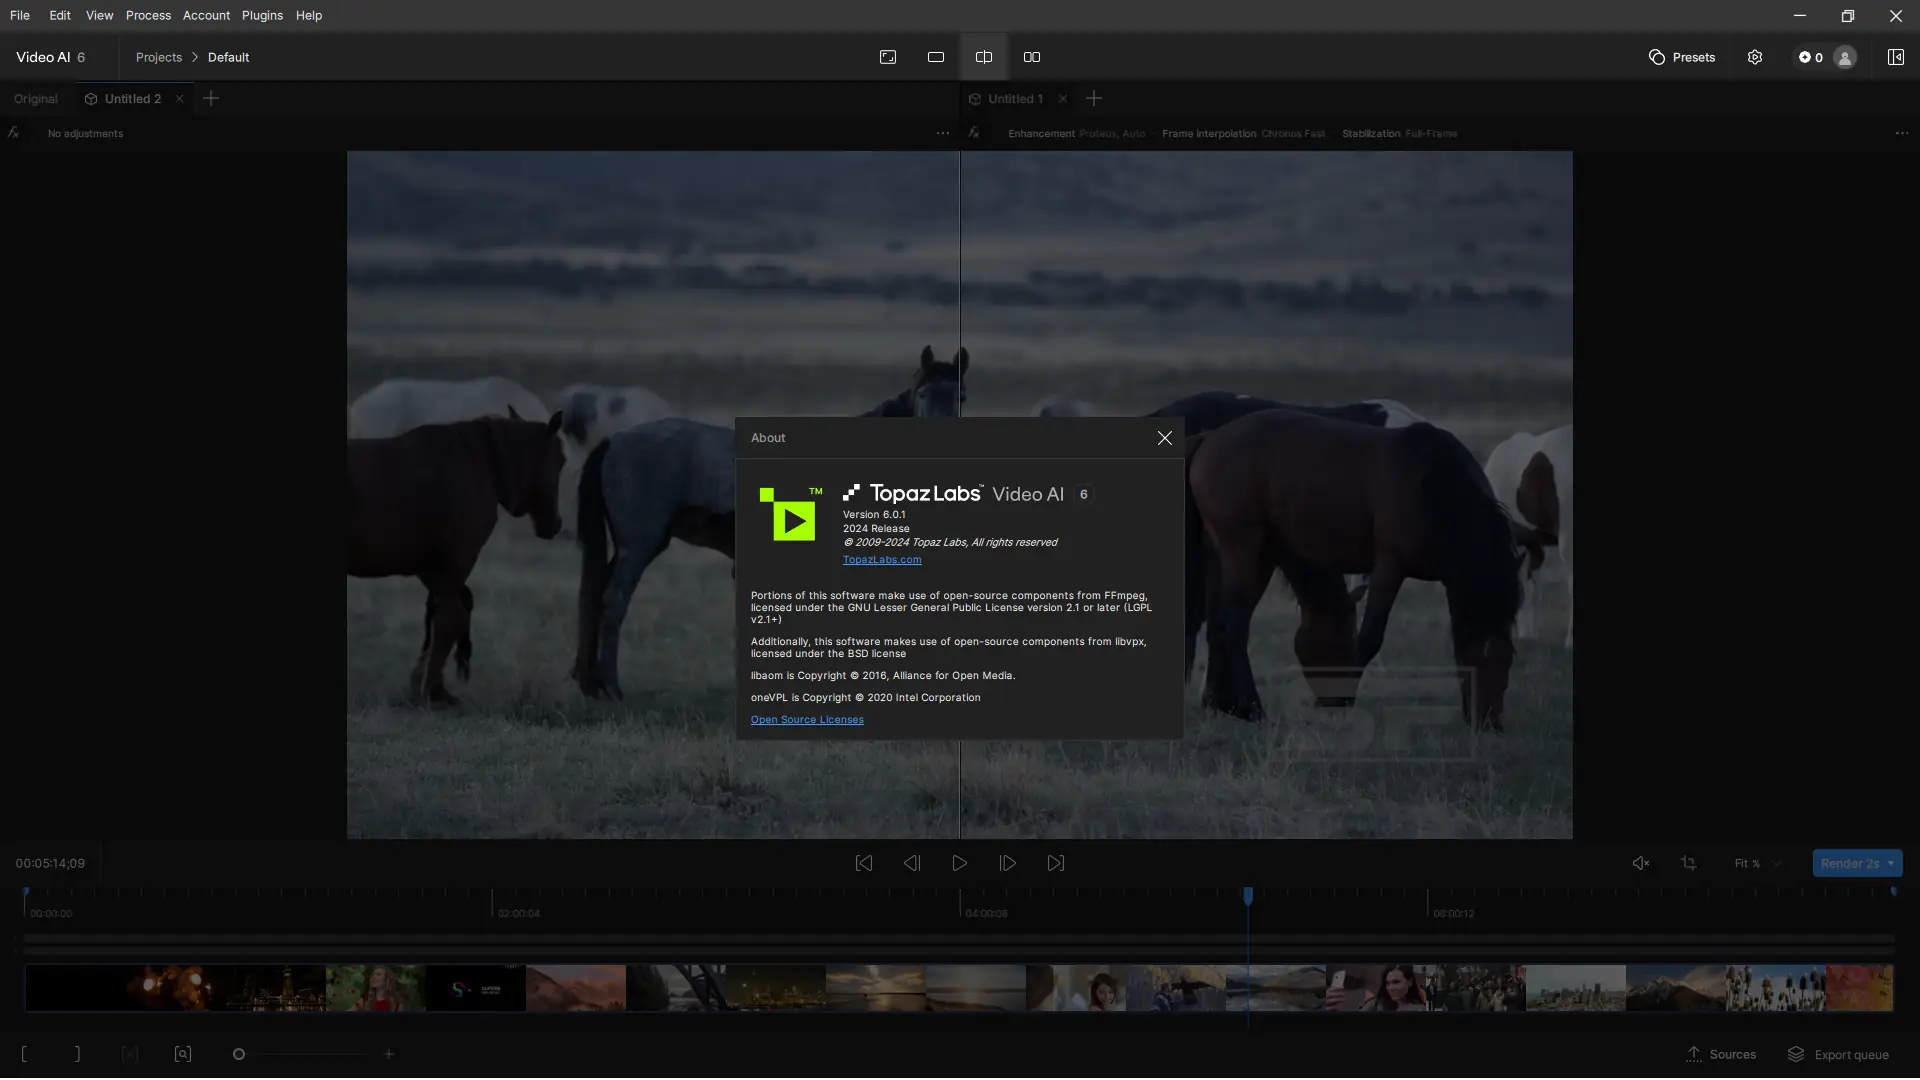Play the video preview

(x=960, y=863)
